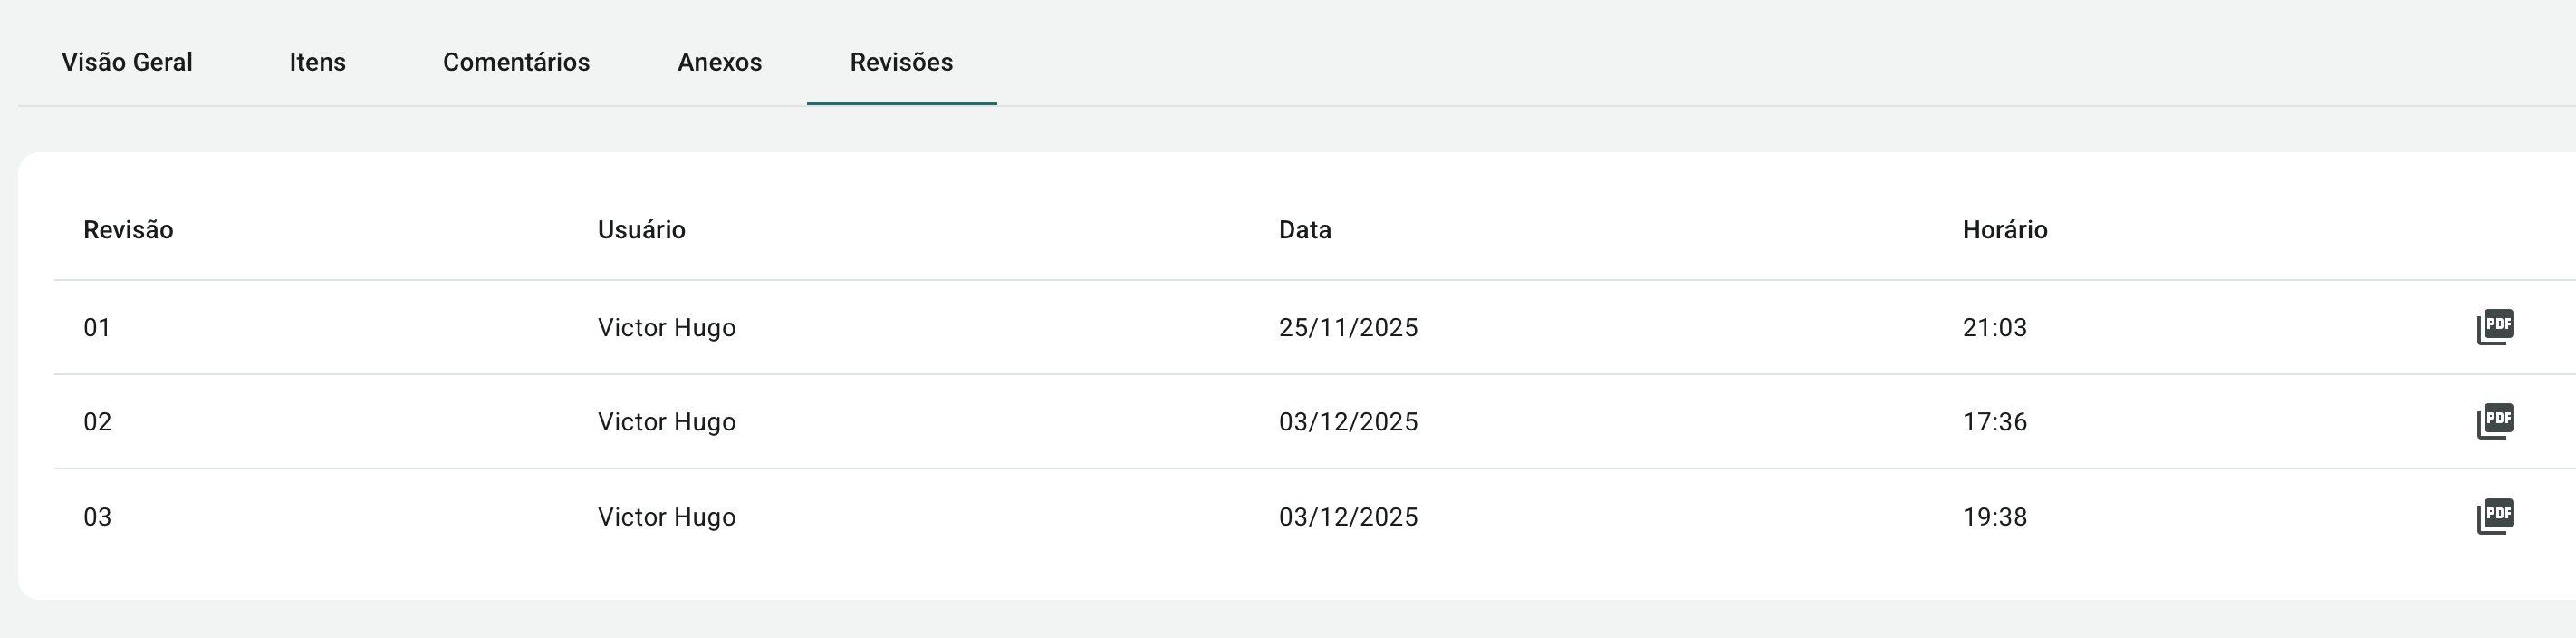The height and width of the screenshot is (638, 2576).
Task: Click the 17:36 time entry
Action: click(x=1994, y=422)
